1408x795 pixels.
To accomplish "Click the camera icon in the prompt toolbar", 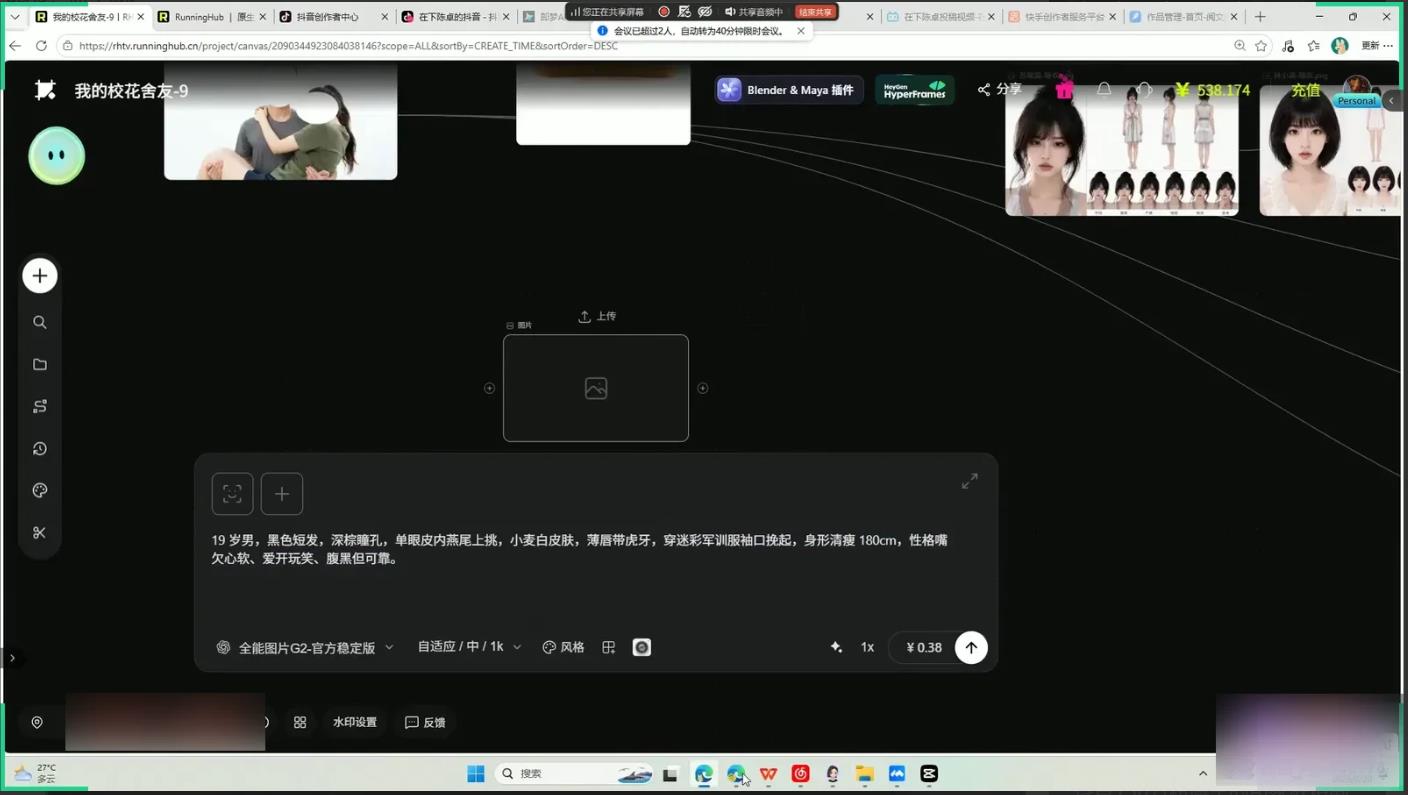I will click(x=642, y=647).
